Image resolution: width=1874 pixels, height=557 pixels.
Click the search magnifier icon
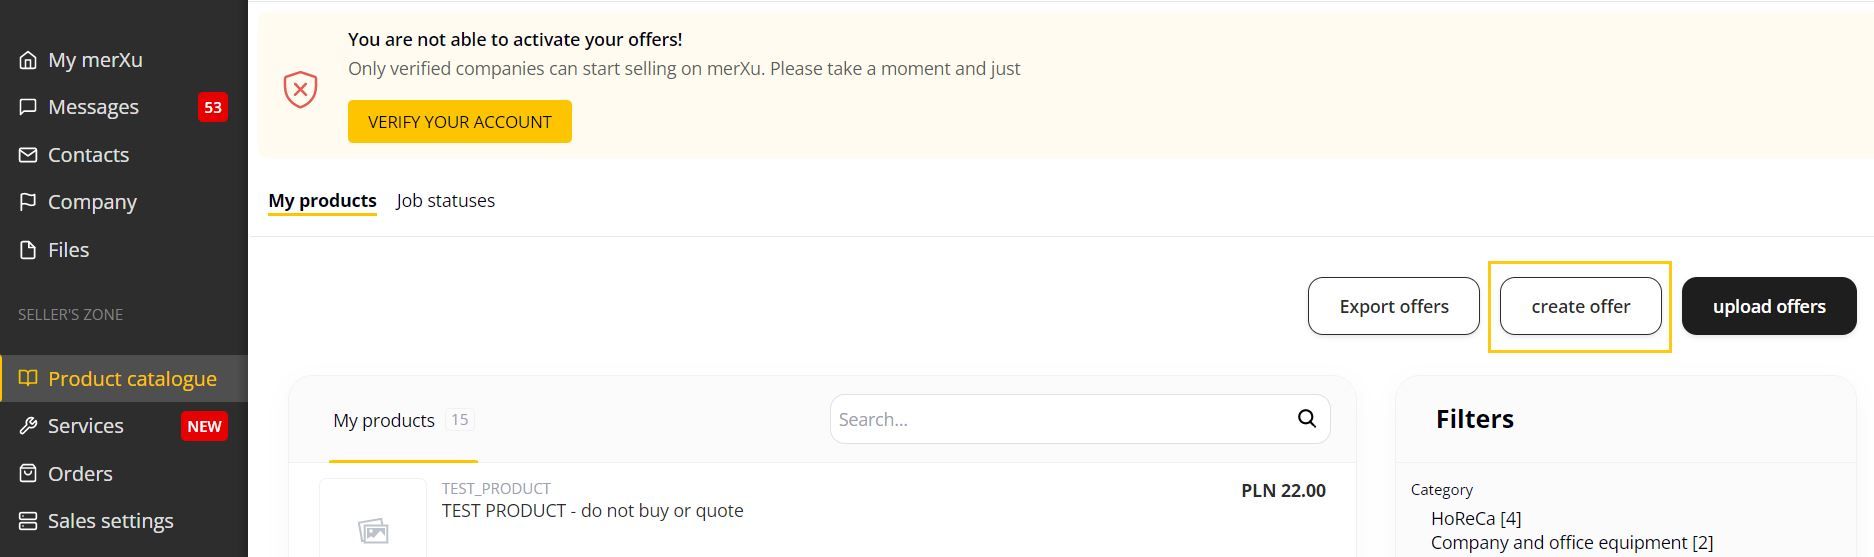(x=1306, y=419)
